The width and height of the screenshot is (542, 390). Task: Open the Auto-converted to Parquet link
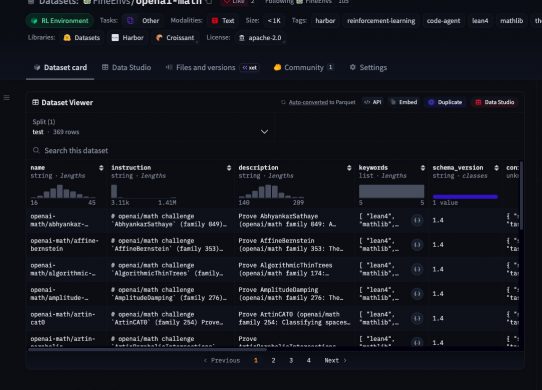(x=322, y=102)
